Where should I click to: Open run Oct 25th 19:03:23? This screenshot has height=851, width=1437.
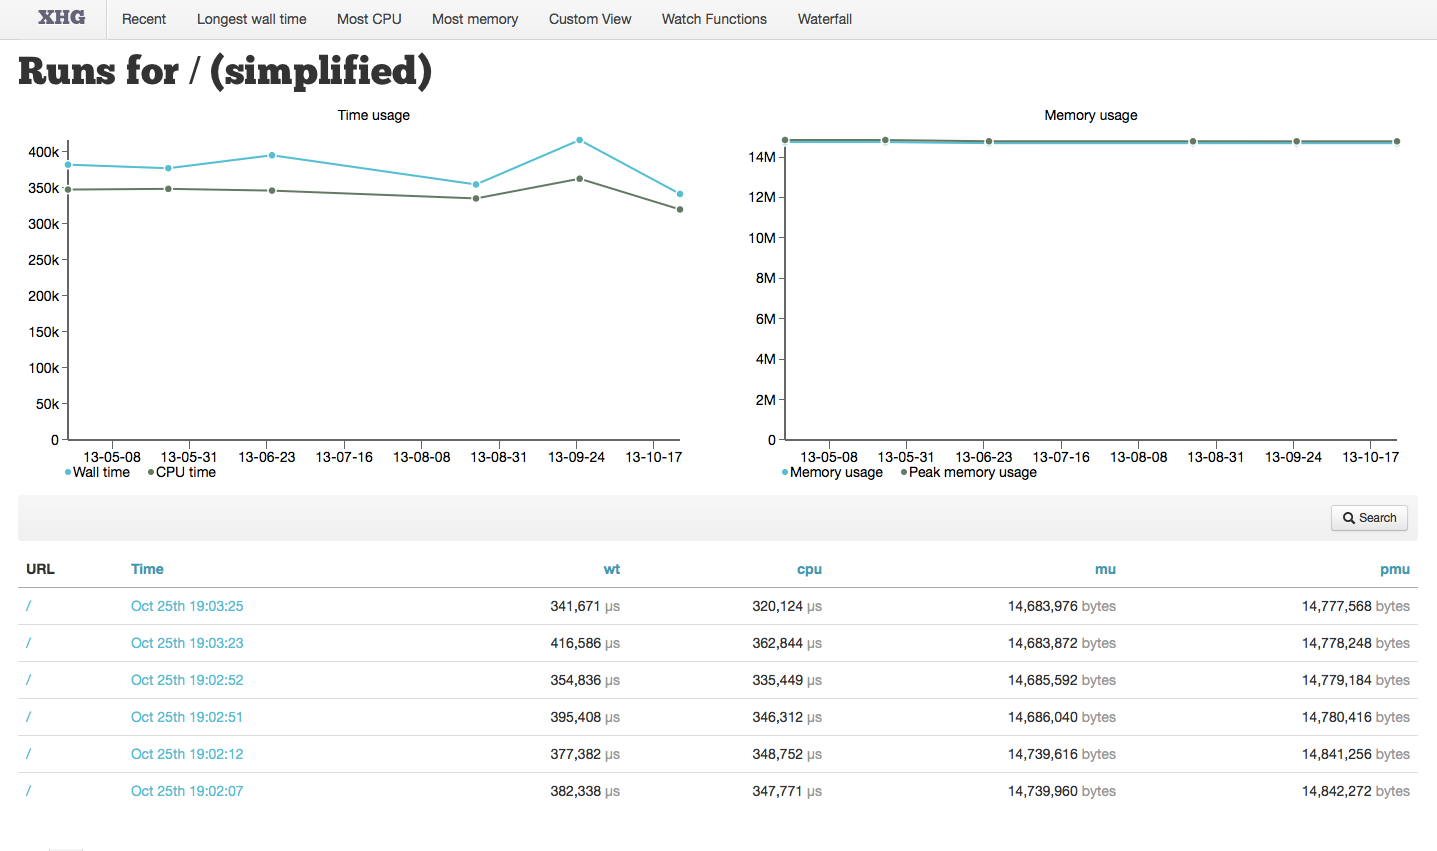click(x=187, y=643)
